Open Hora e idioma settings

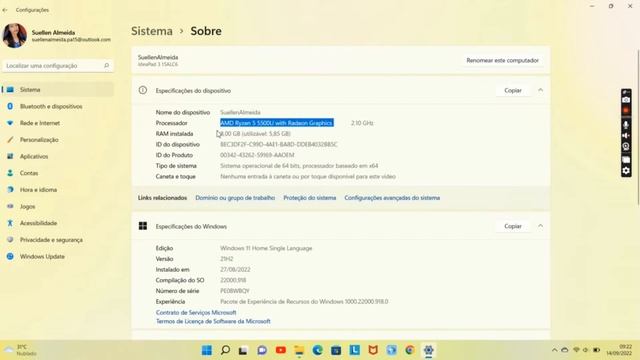tap(58, 190)
